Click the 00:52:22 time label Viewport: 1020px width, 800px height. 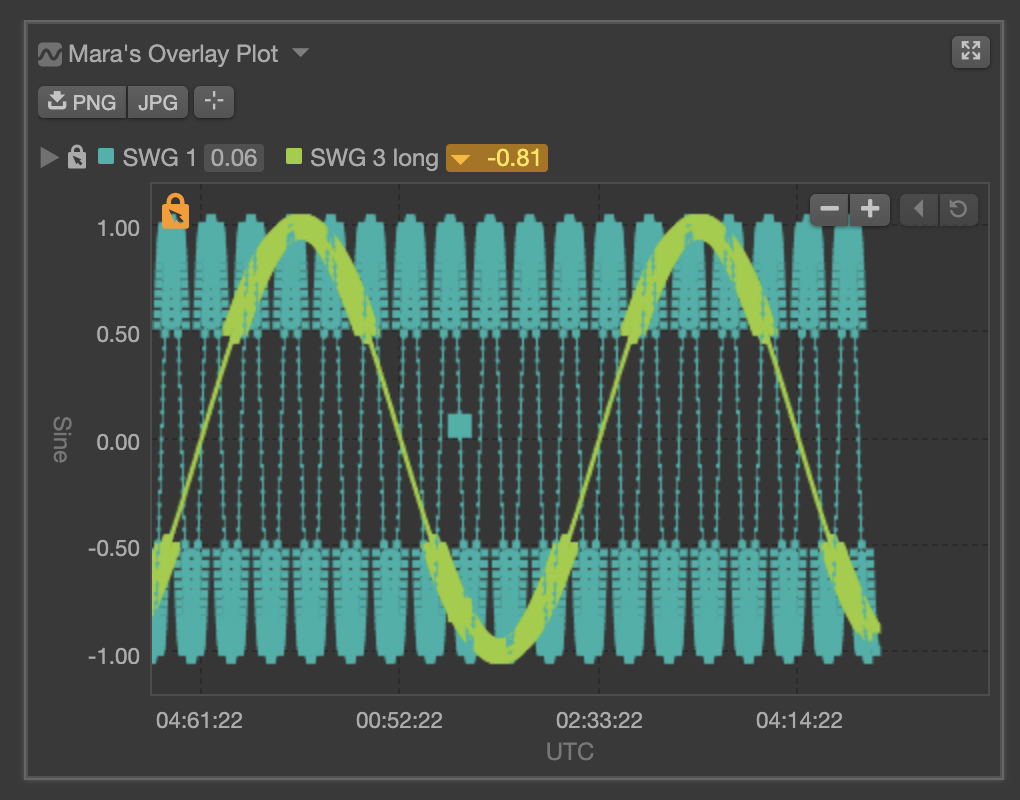tap(399, 720)
